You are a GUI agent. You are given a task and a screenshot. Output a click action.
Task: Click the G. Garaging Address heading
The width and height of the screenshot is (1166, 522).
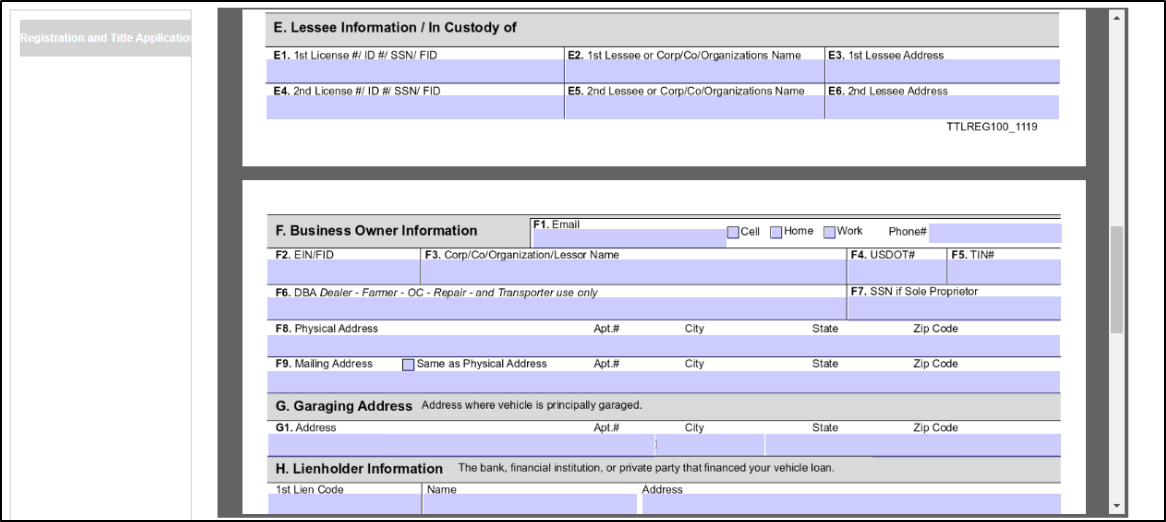point(344,406)
